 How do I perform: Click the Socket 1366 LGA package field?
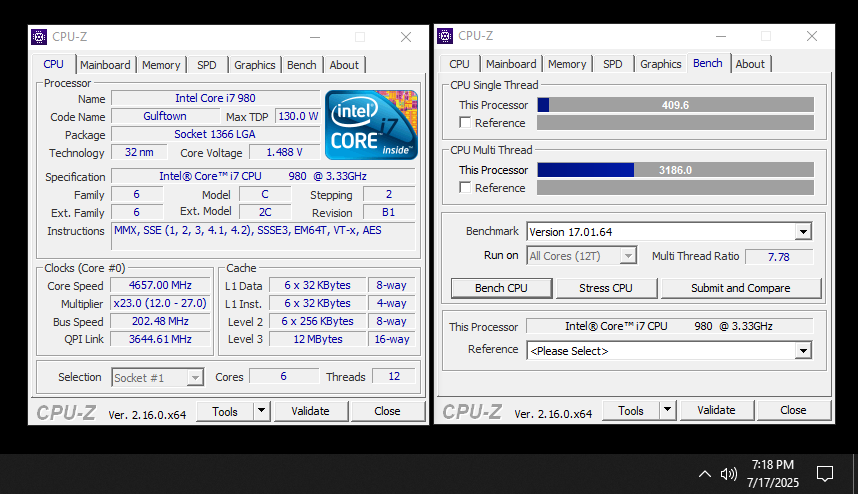click(x=216, y=134)
